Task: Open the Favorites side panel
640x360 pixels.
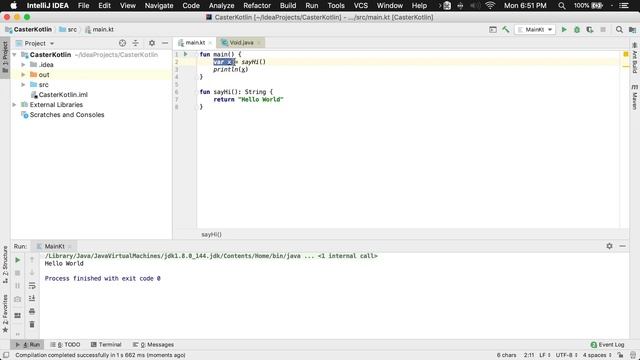Action: (5, 313)
